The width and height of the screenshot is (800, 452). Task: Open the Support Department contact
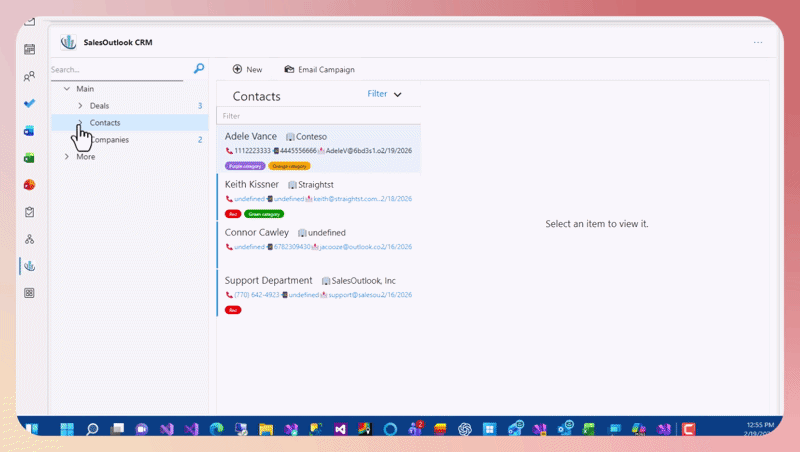pyautogui.click(x=319, y=293)
